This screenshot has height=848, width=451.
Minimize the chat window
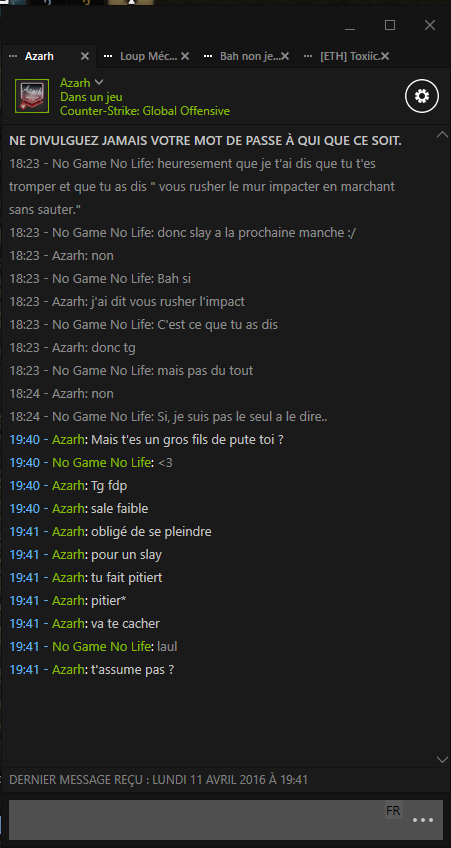[x=350, y=26]
